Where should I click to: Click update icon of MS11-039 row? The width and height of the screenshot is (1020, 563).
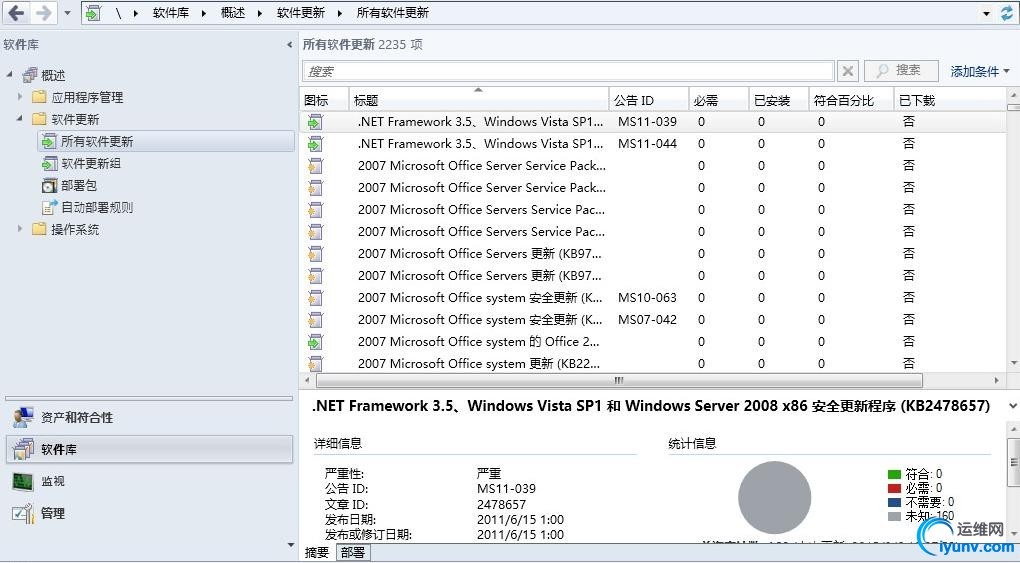315,122
